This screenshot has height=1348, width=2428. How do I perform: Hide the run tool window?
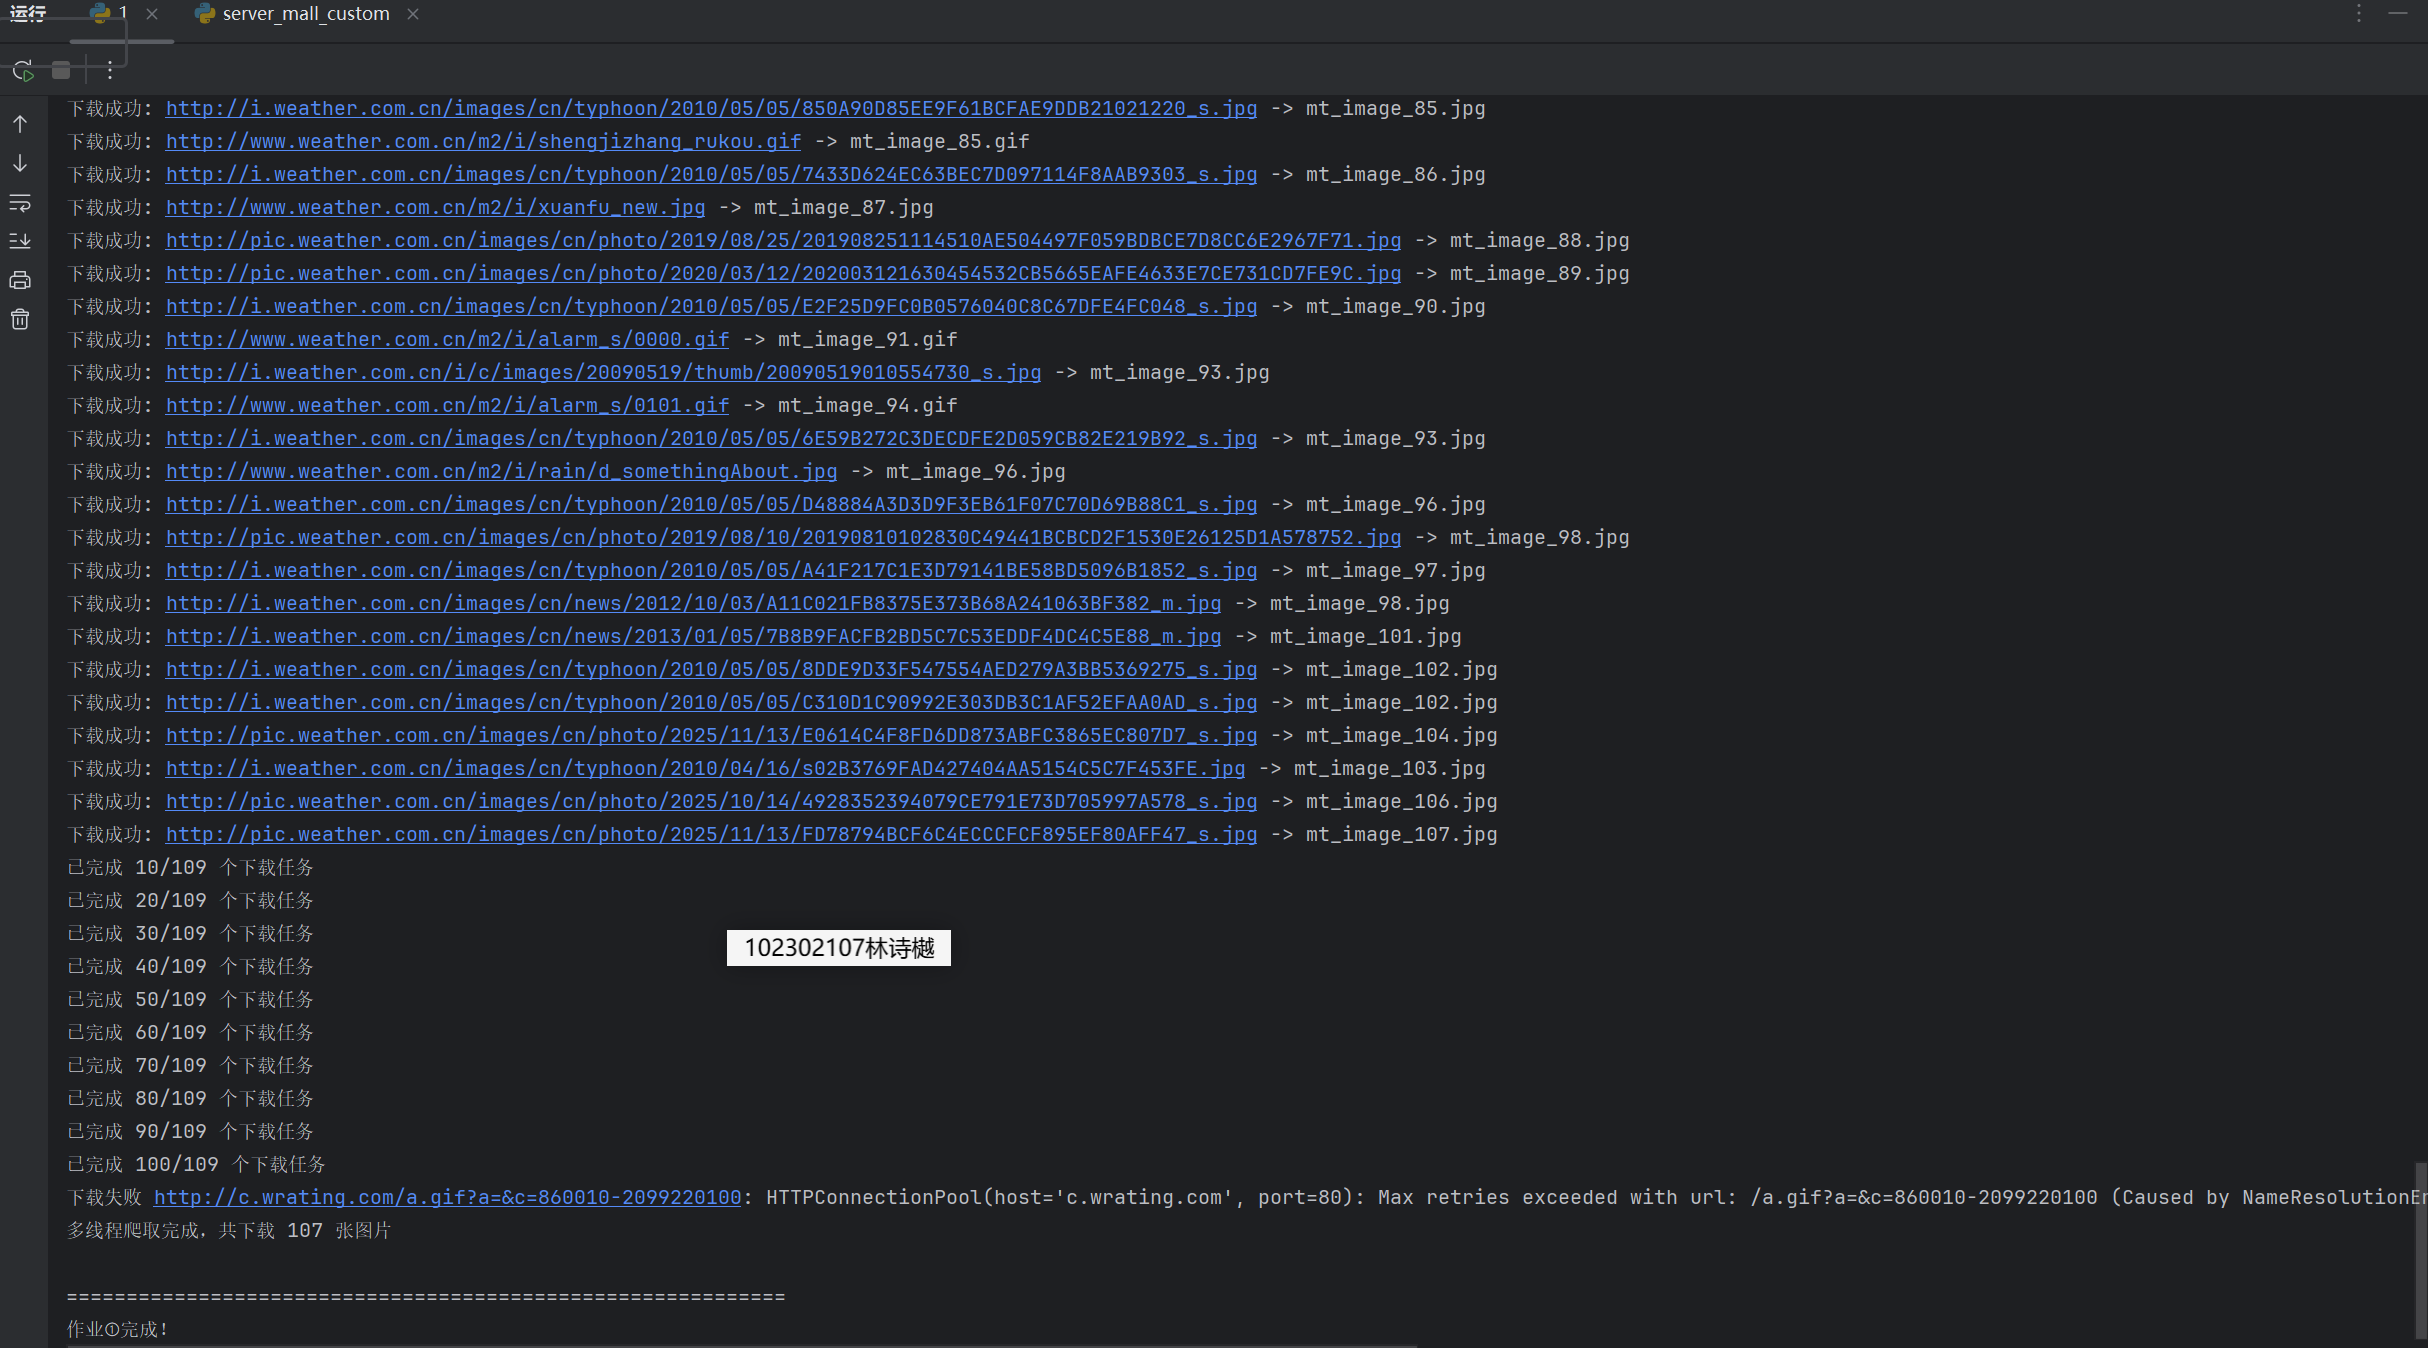(x=2398, y=14)
